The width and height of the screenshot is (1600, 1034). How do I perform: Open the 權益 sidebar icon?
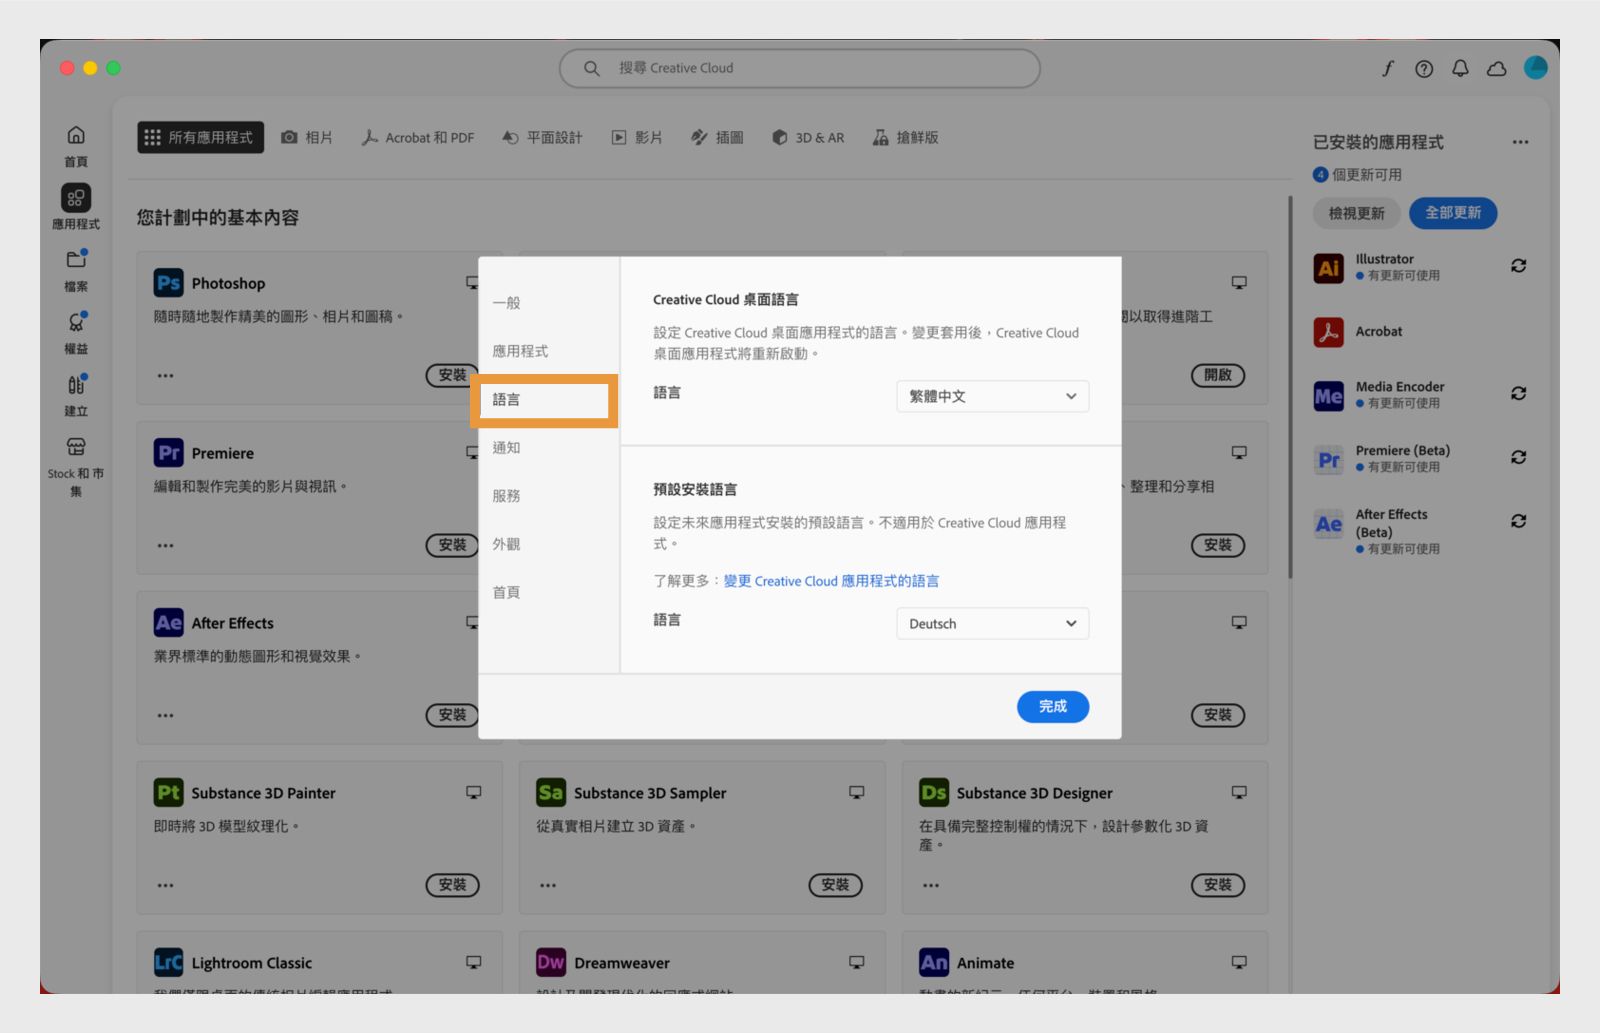click(76, 322)
